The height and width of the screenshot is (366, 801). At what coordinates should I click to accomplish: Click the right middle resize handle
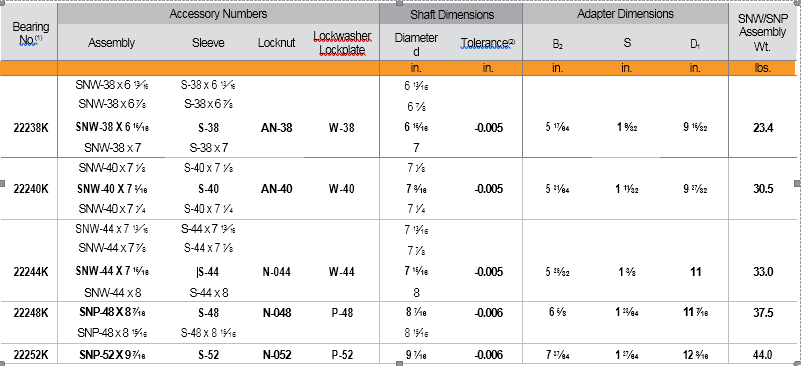[797, 183]
